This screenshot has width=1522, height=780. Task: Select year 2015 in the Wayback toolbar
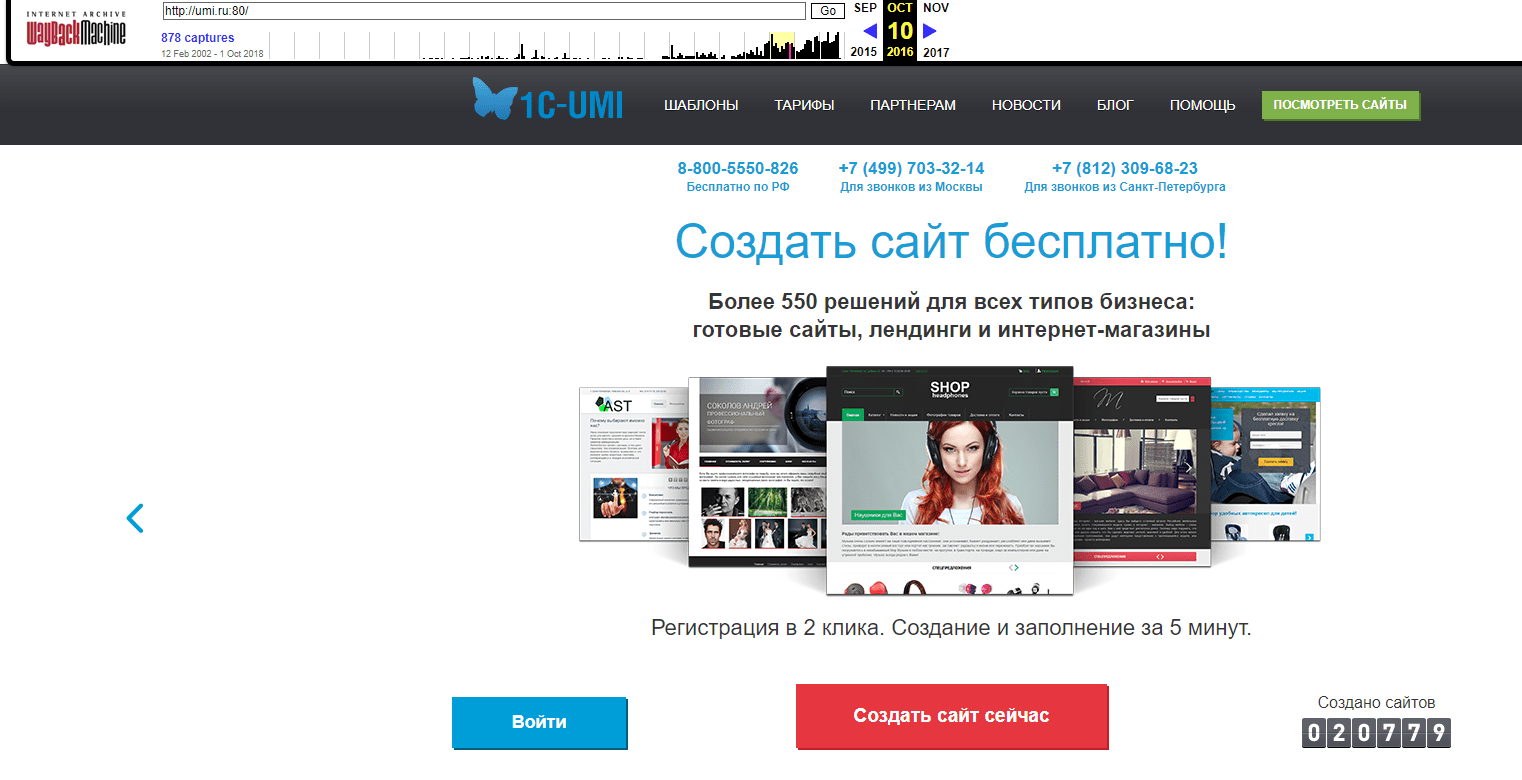click(x=863, y=52)
